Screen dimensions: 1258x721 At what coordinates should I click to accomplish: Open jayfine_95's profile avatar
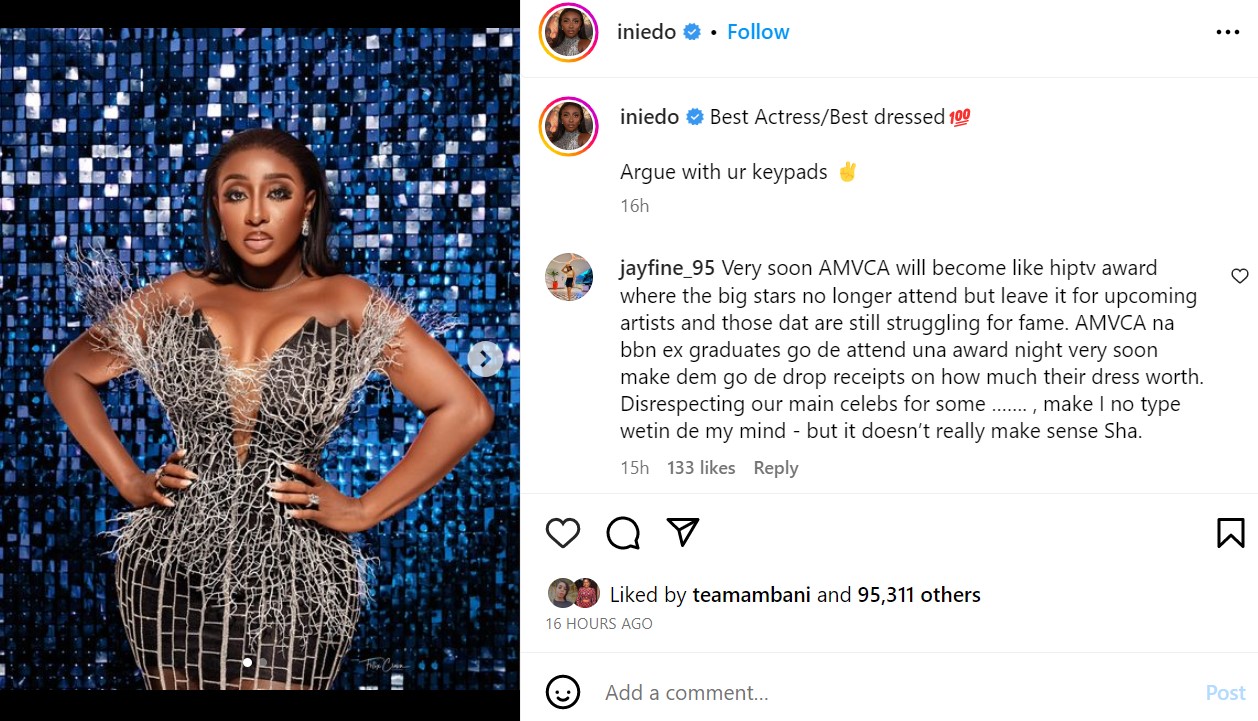pos(568,277)
